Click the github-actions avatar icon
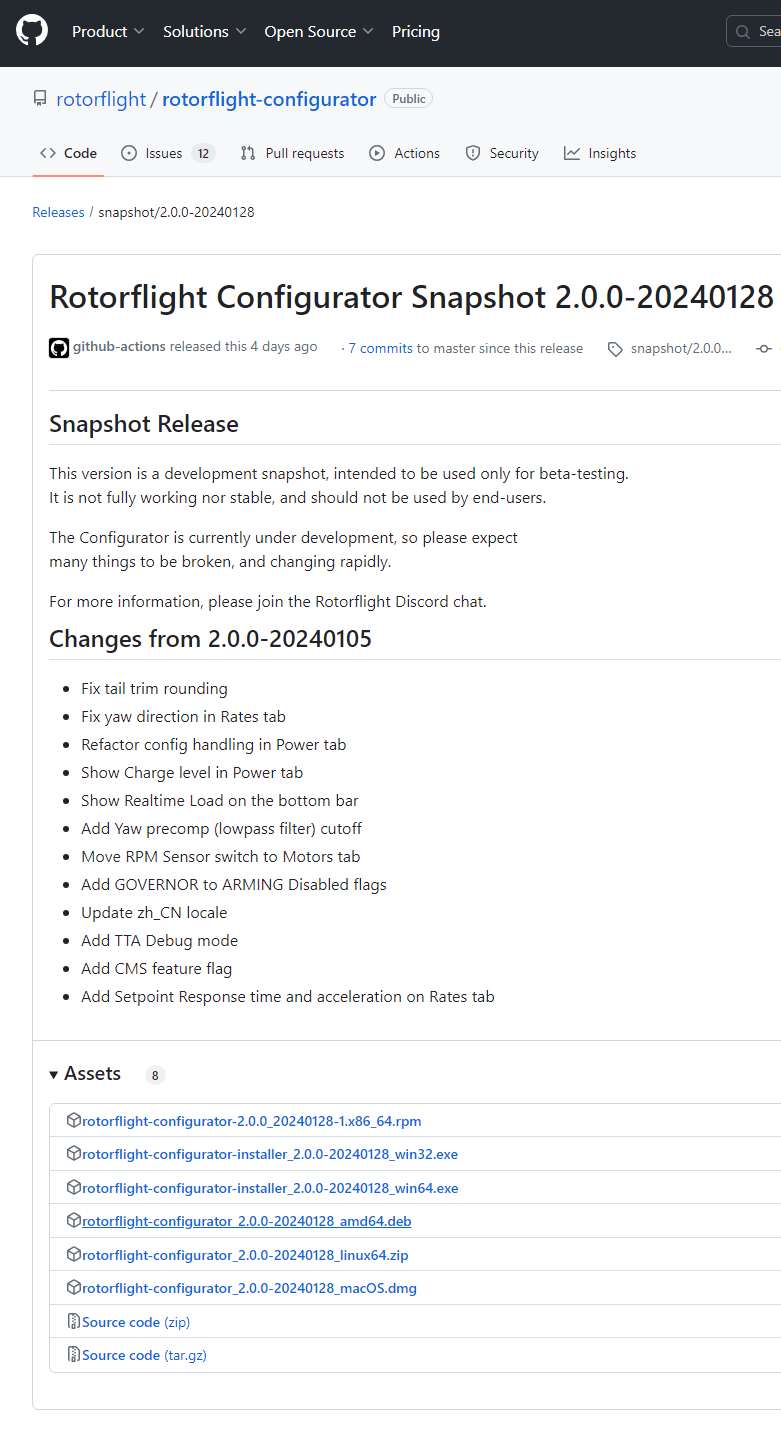This screenshot has height=1429, width=781. point(59,348)
